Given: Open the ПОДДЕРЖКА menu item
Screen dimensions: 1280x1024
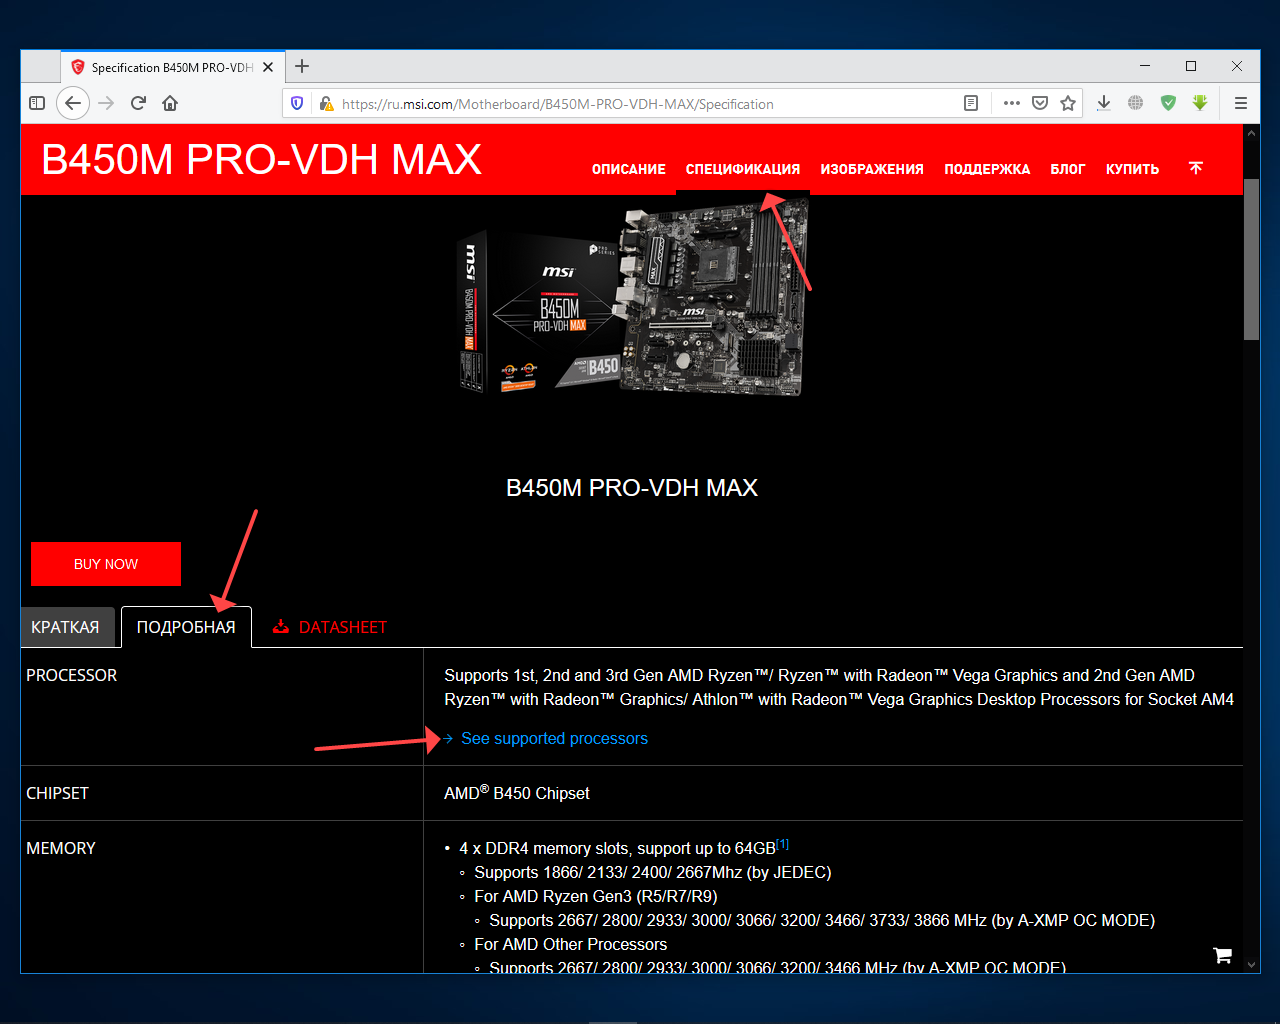Looking at the screenshot, I should [987, 169].
